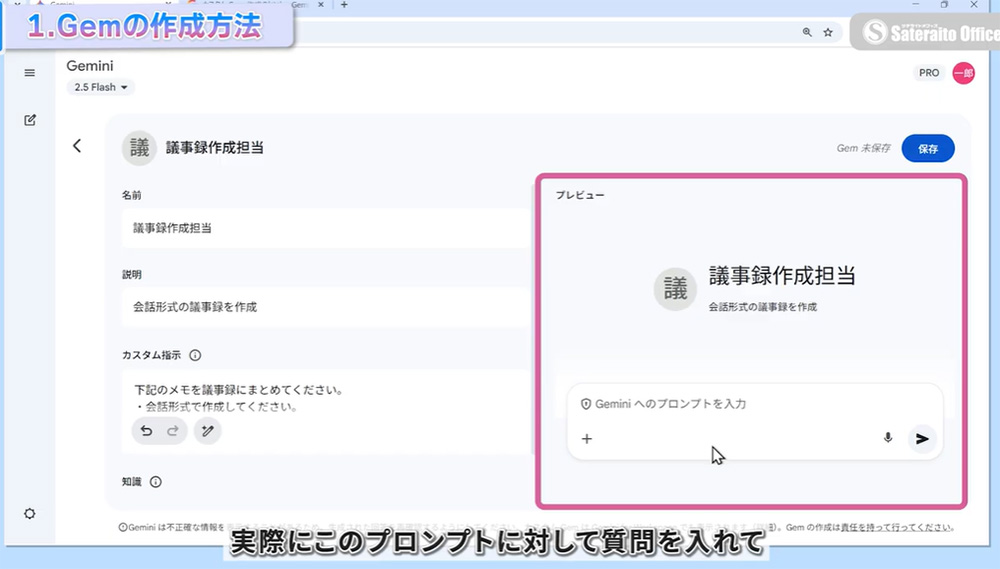Start a new chat with edit icon

point(29,120)
